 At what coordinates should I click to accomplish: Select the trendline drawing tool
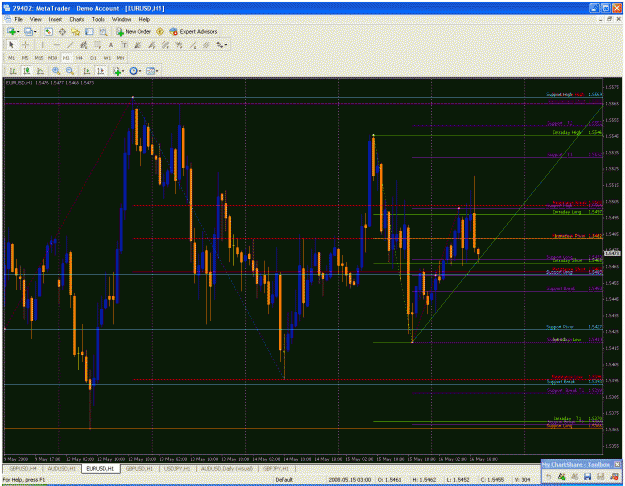pyautogui.click(x=70, y=45)
